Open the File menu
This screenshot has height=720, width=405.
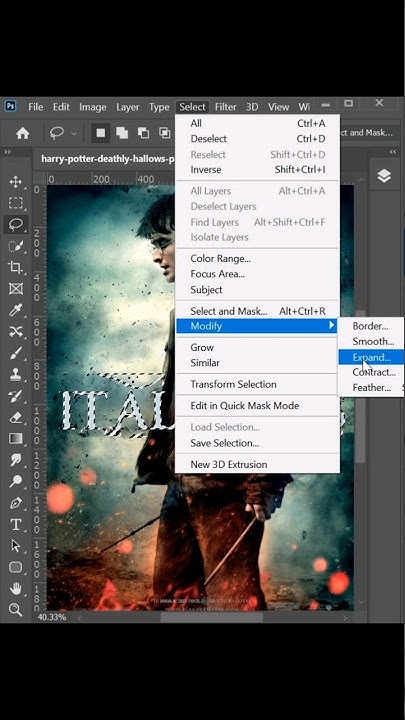click(35, 107)
